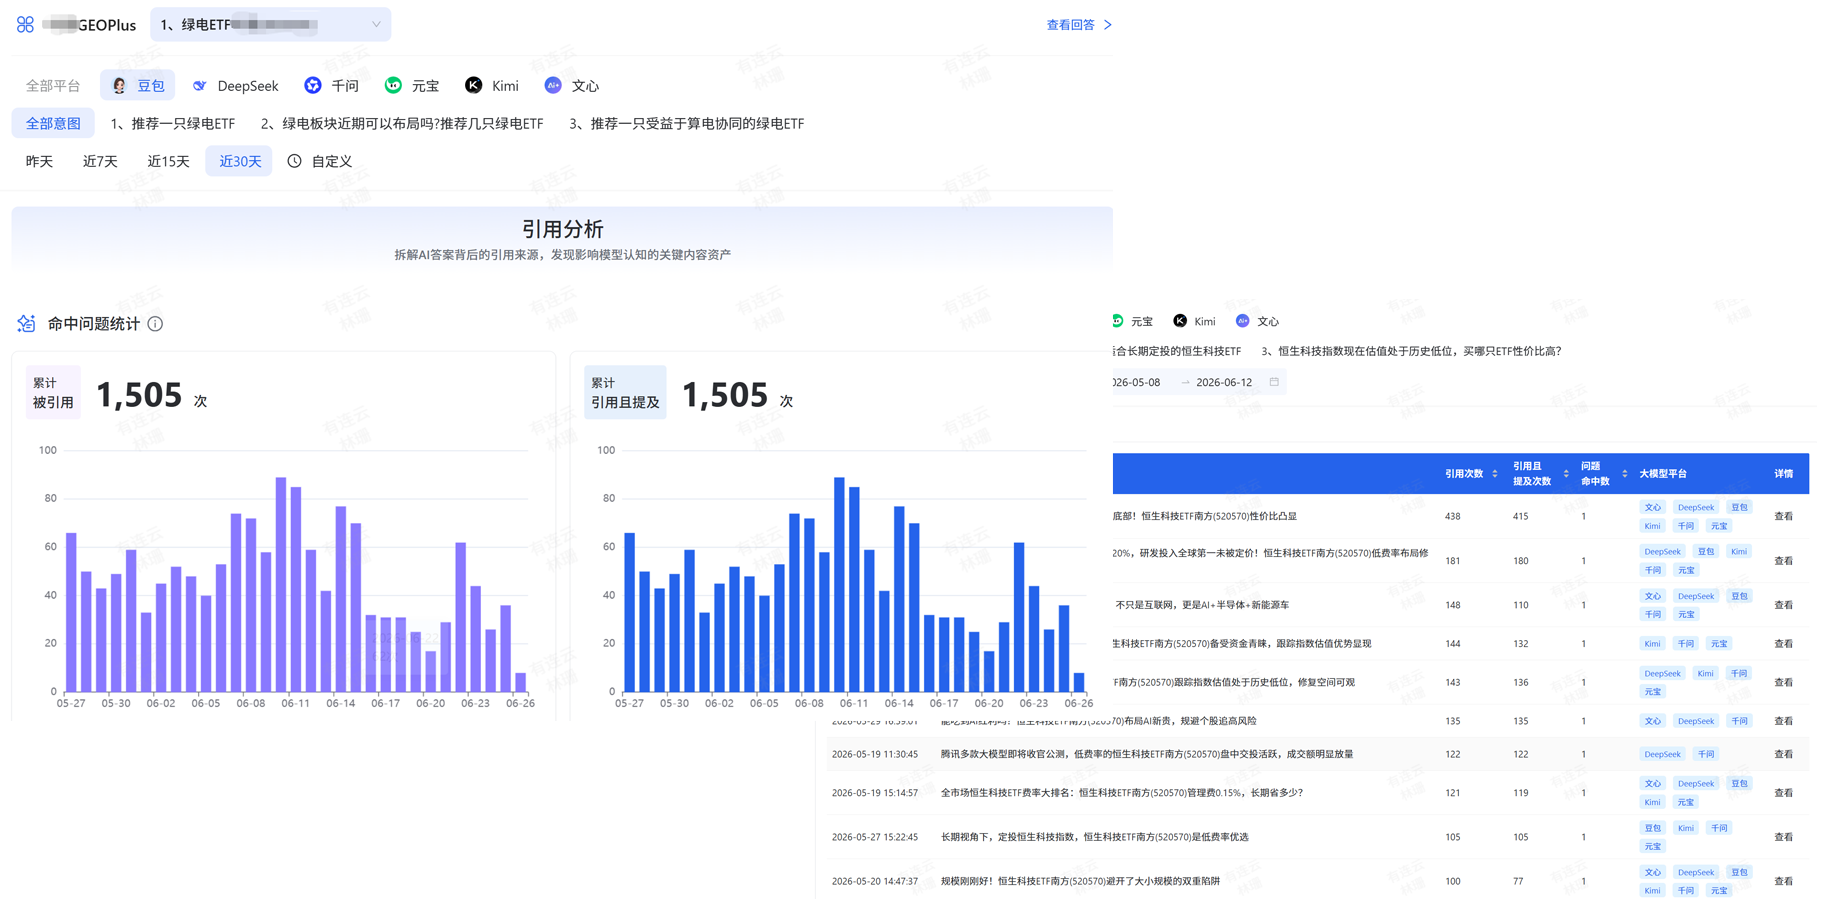This screenshot has height=903, width=1822.
Task: Click the 累计被引用 label badge
Action: [53, 392]
